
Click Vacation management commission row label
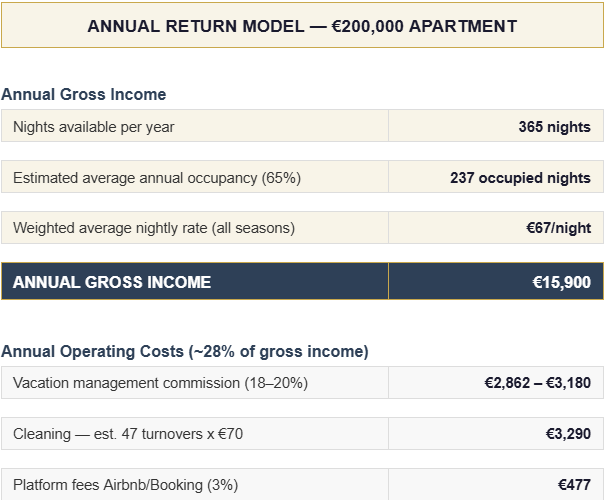pyautogui.click(x=160, y=383)
